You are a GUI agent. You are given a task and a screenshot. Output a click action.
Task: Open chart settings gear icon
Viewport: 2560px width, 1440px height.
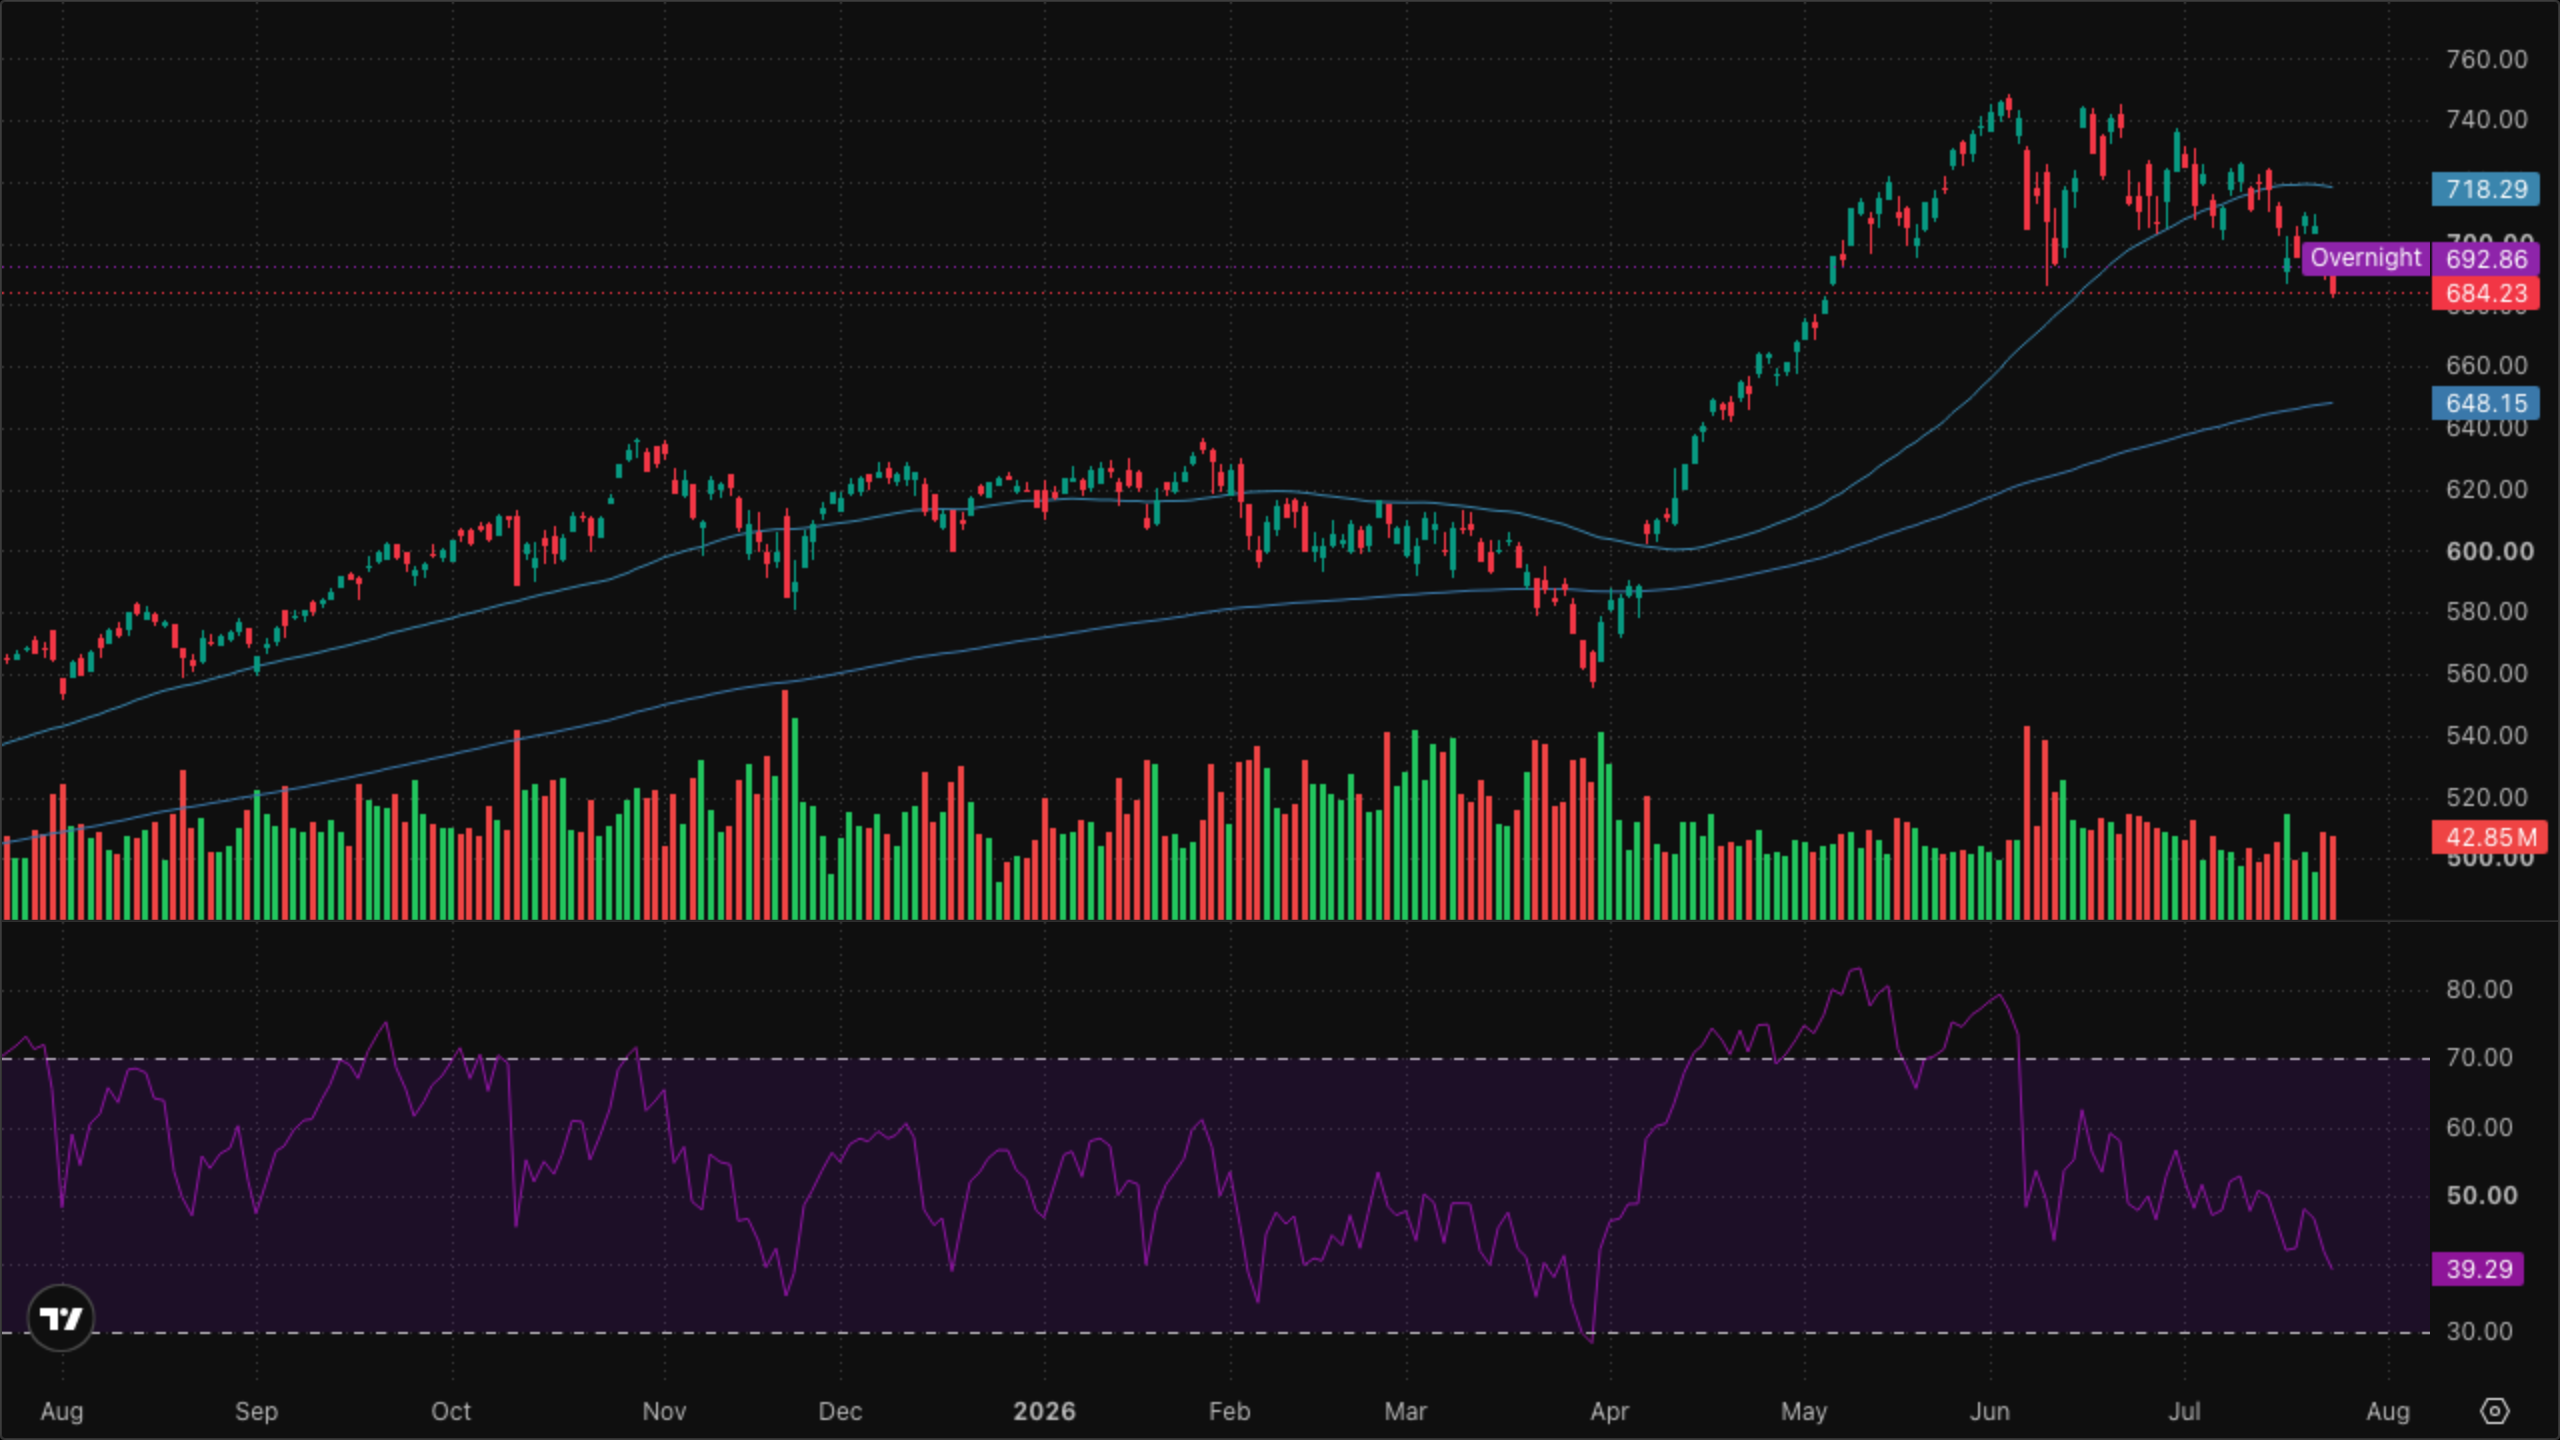[x=2495, y=1411]
